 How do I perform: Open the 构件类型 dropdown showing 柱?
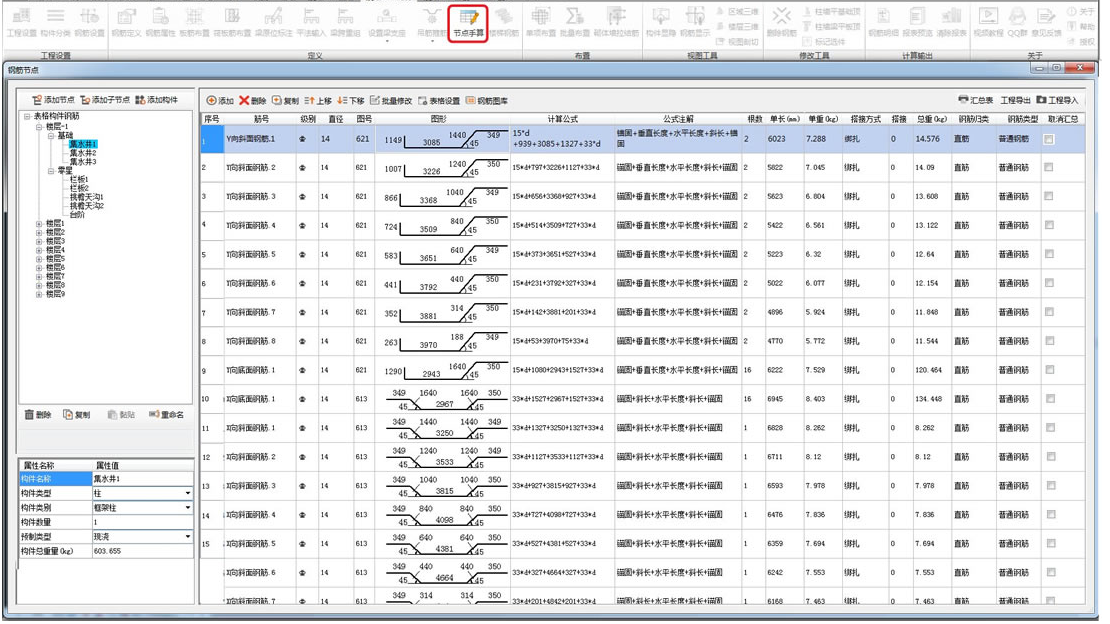(x=188, y=494)
